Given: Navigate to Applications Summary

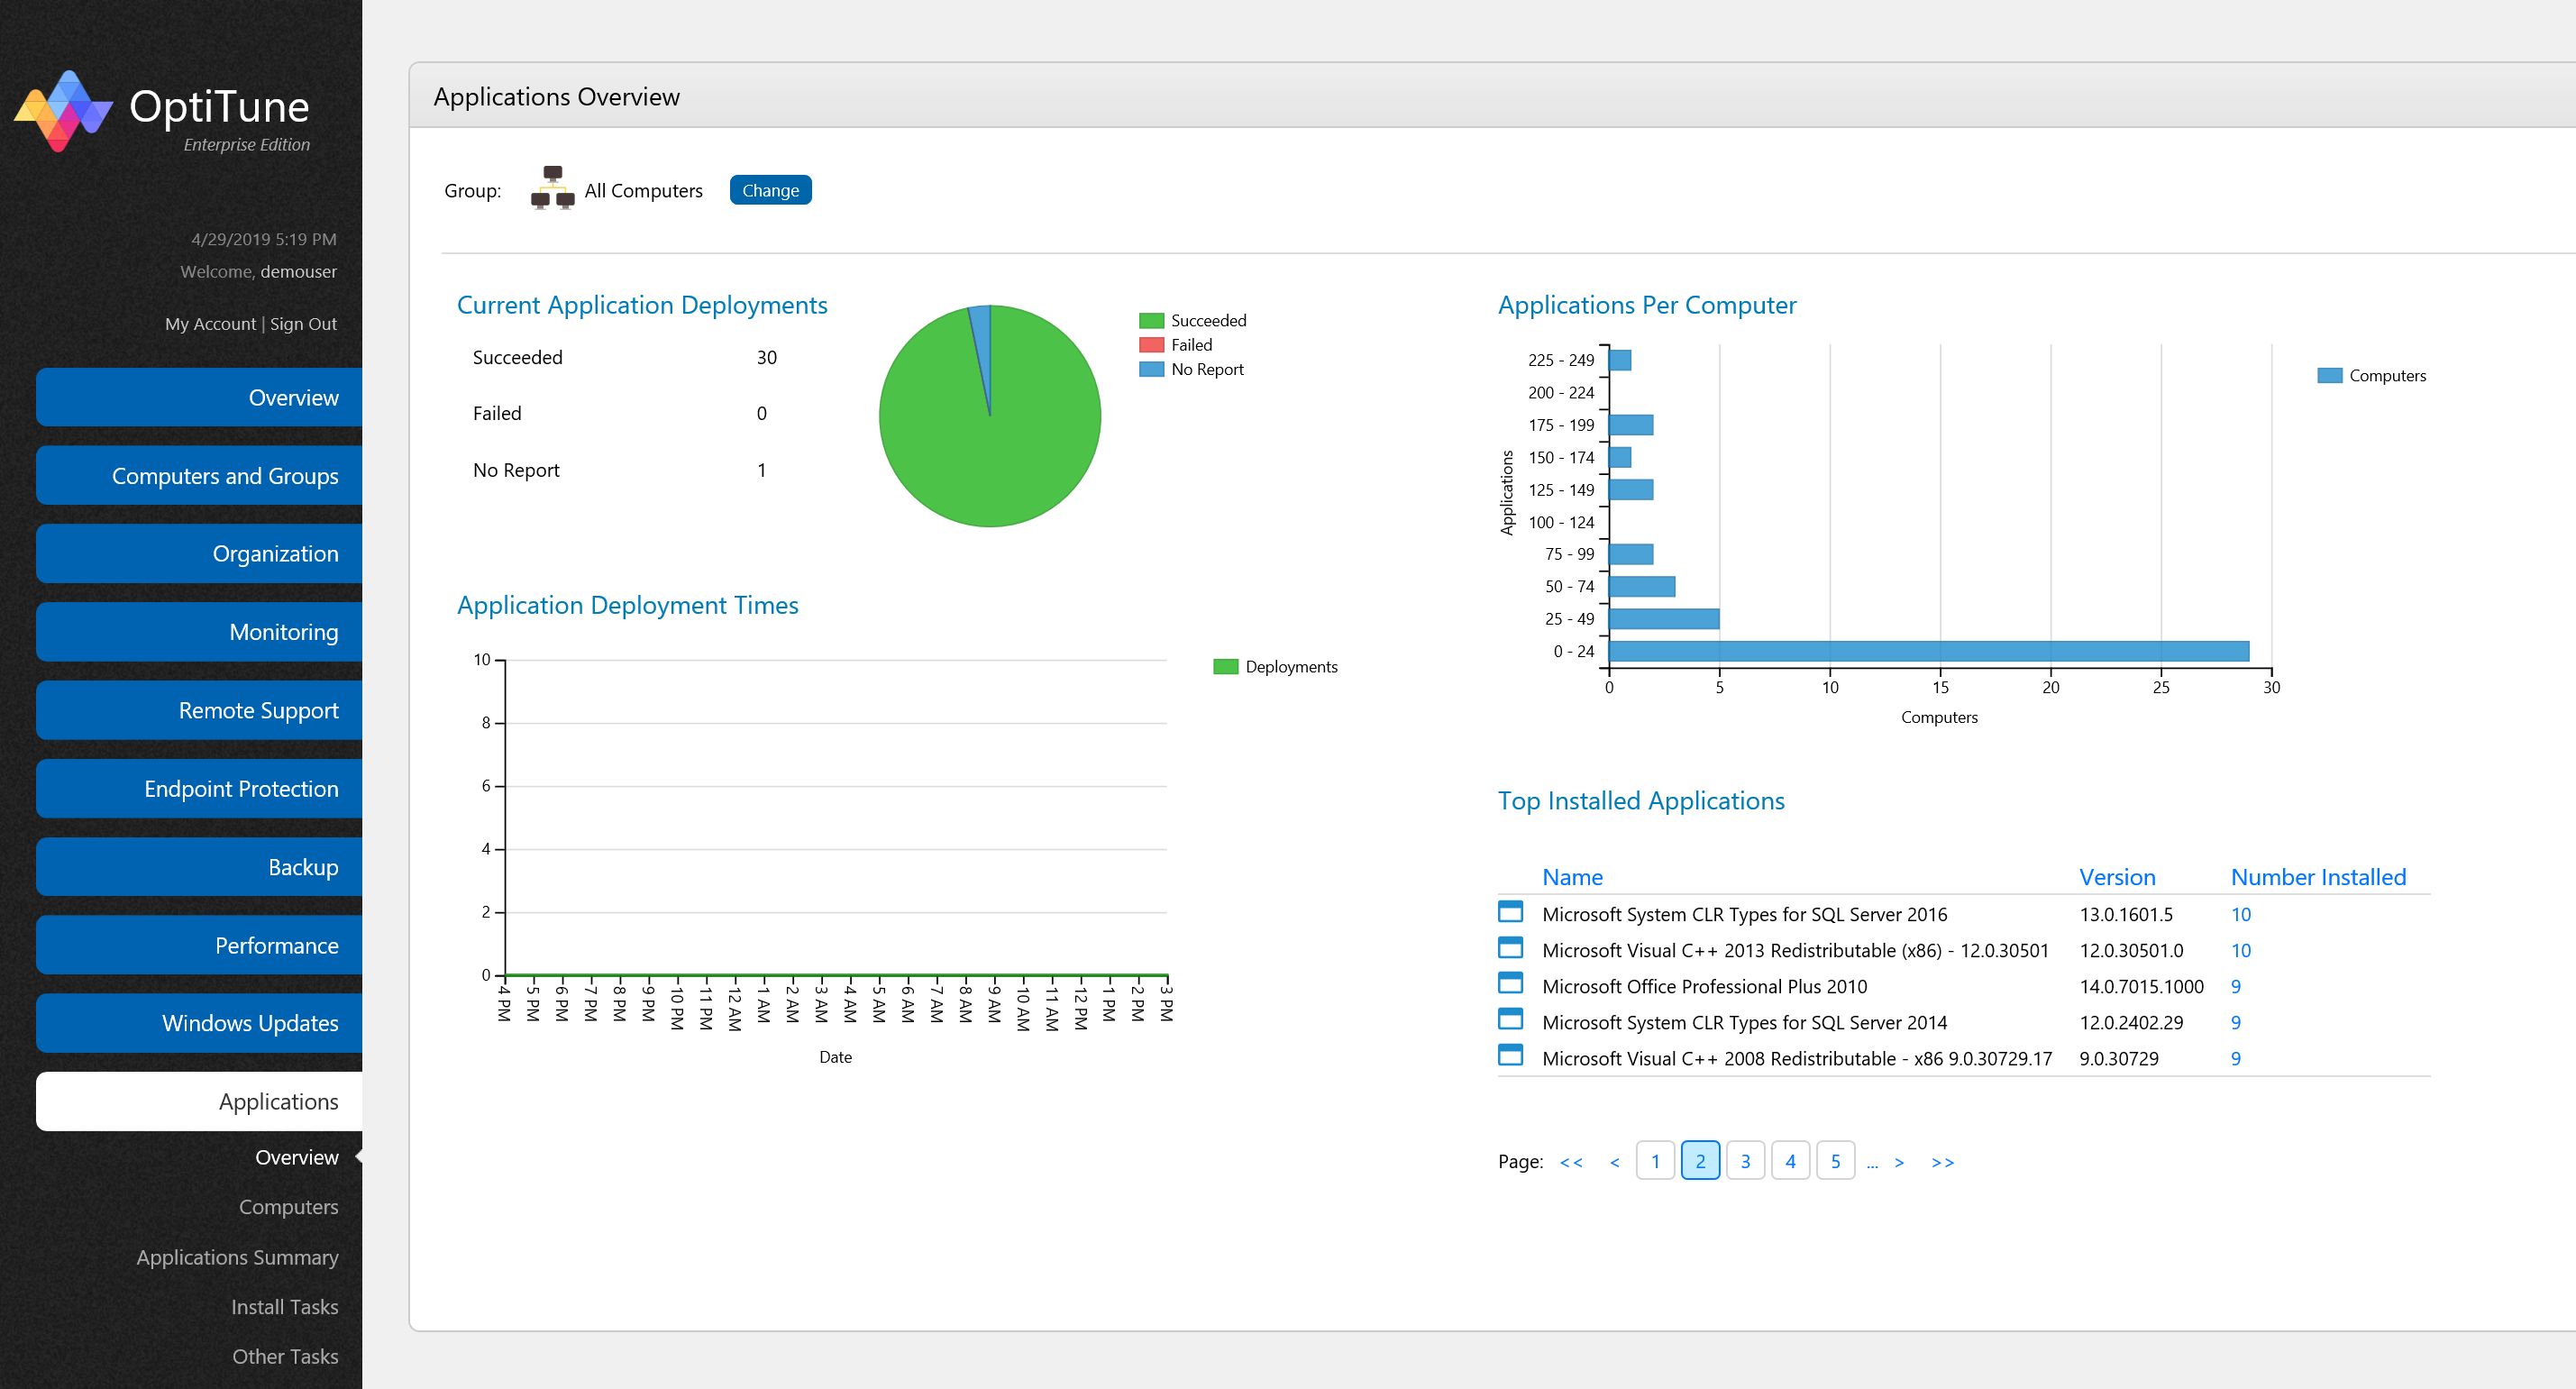Looking at the screenshot, I should click(x=237, y=1257).
